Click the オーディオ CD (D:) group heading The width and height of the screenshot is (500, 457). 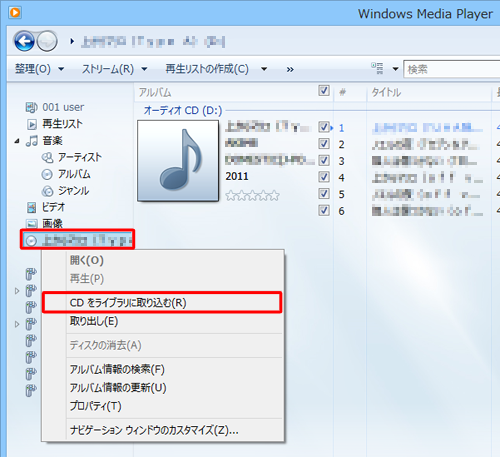click(x=183, y=110)
